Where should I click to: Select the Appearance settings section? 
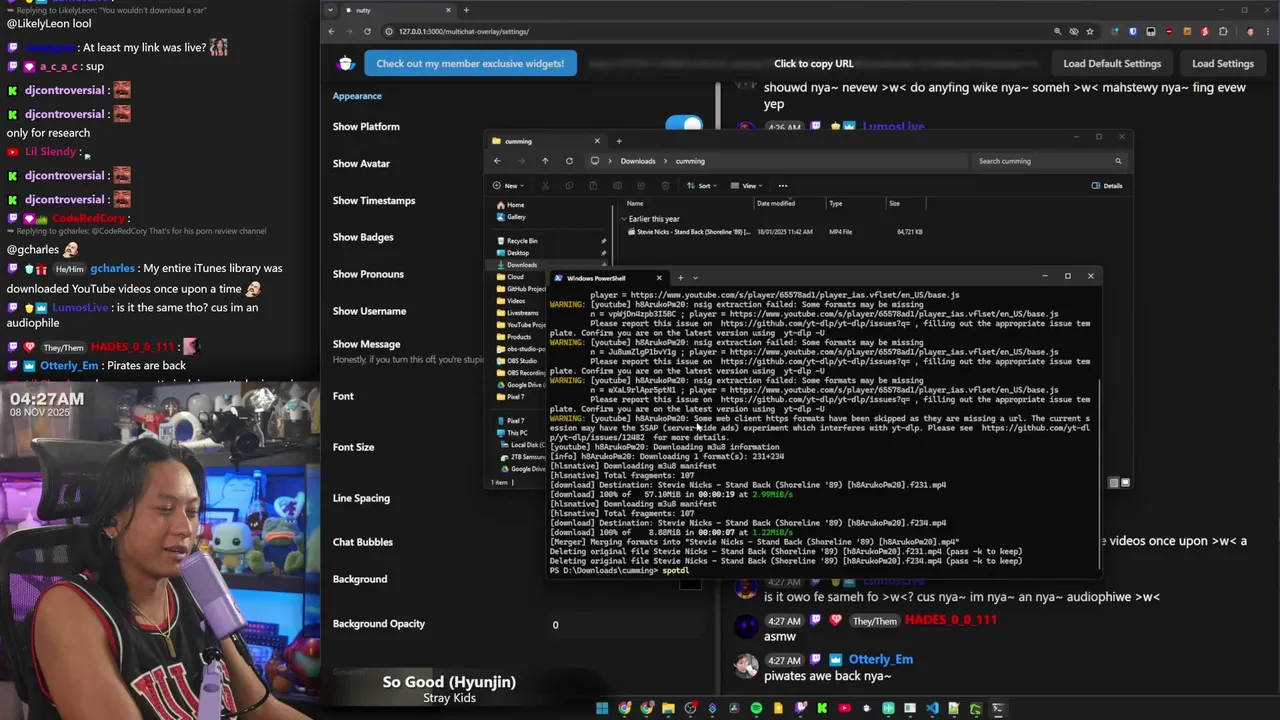point(357,96)
